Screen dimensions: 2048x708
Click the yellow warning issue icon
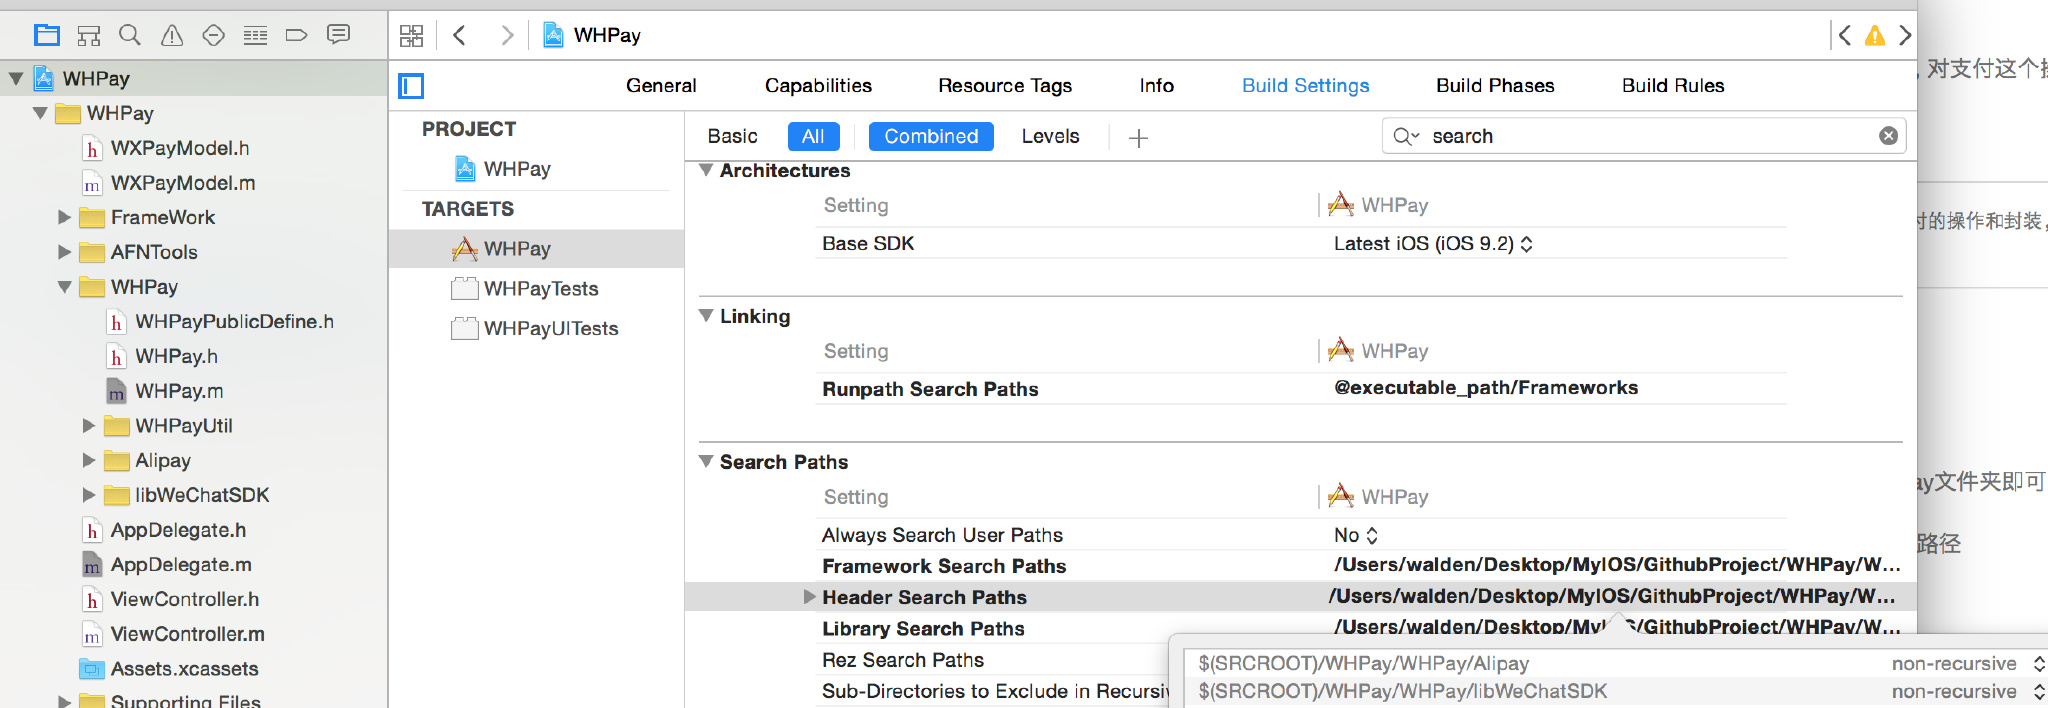(x=1875, y=36)
